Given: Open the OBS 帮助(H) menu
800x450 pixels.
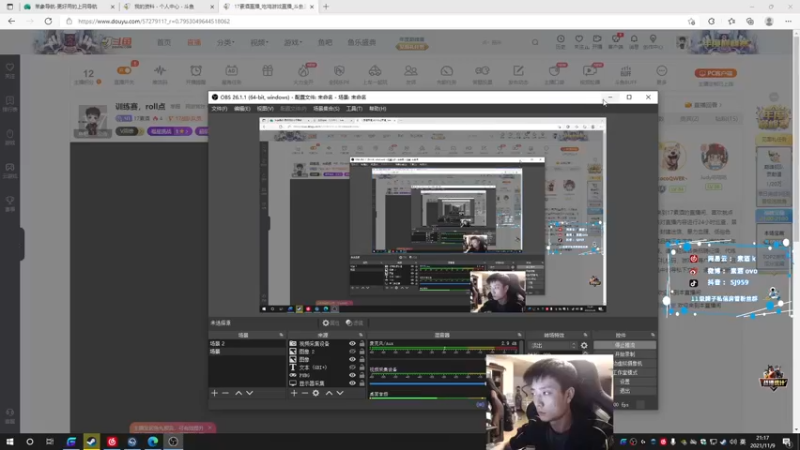Looking at the screenshot, I should pos(378,109).
